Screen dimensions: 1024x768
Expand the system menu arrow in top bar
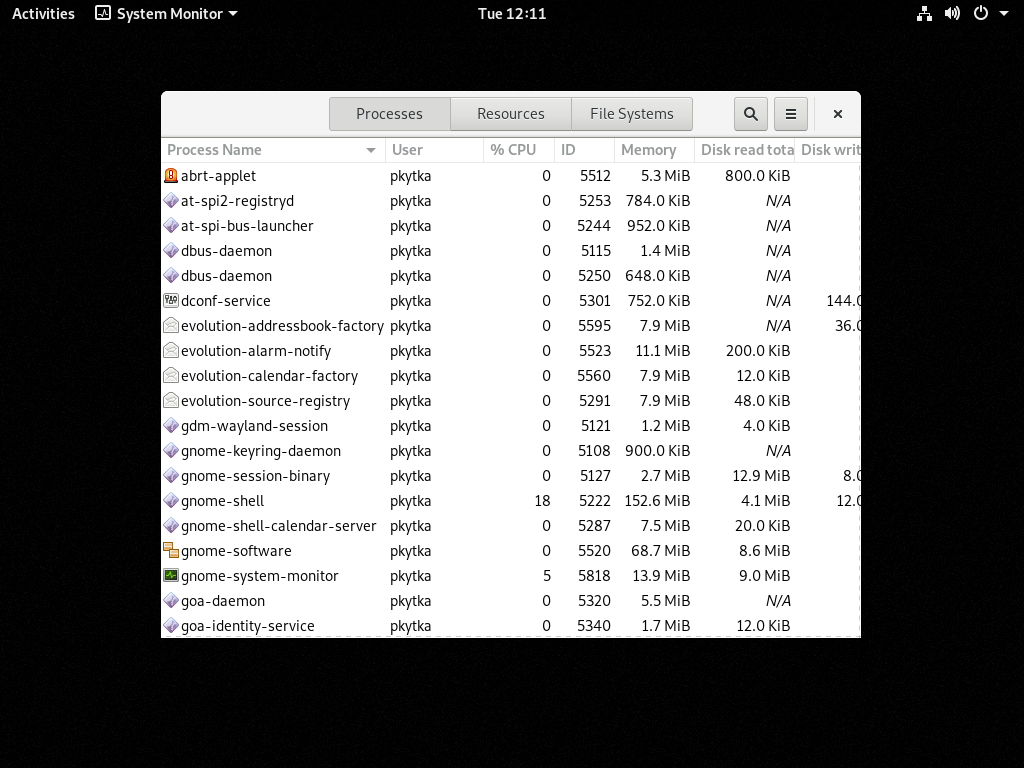click(1004, 14)
